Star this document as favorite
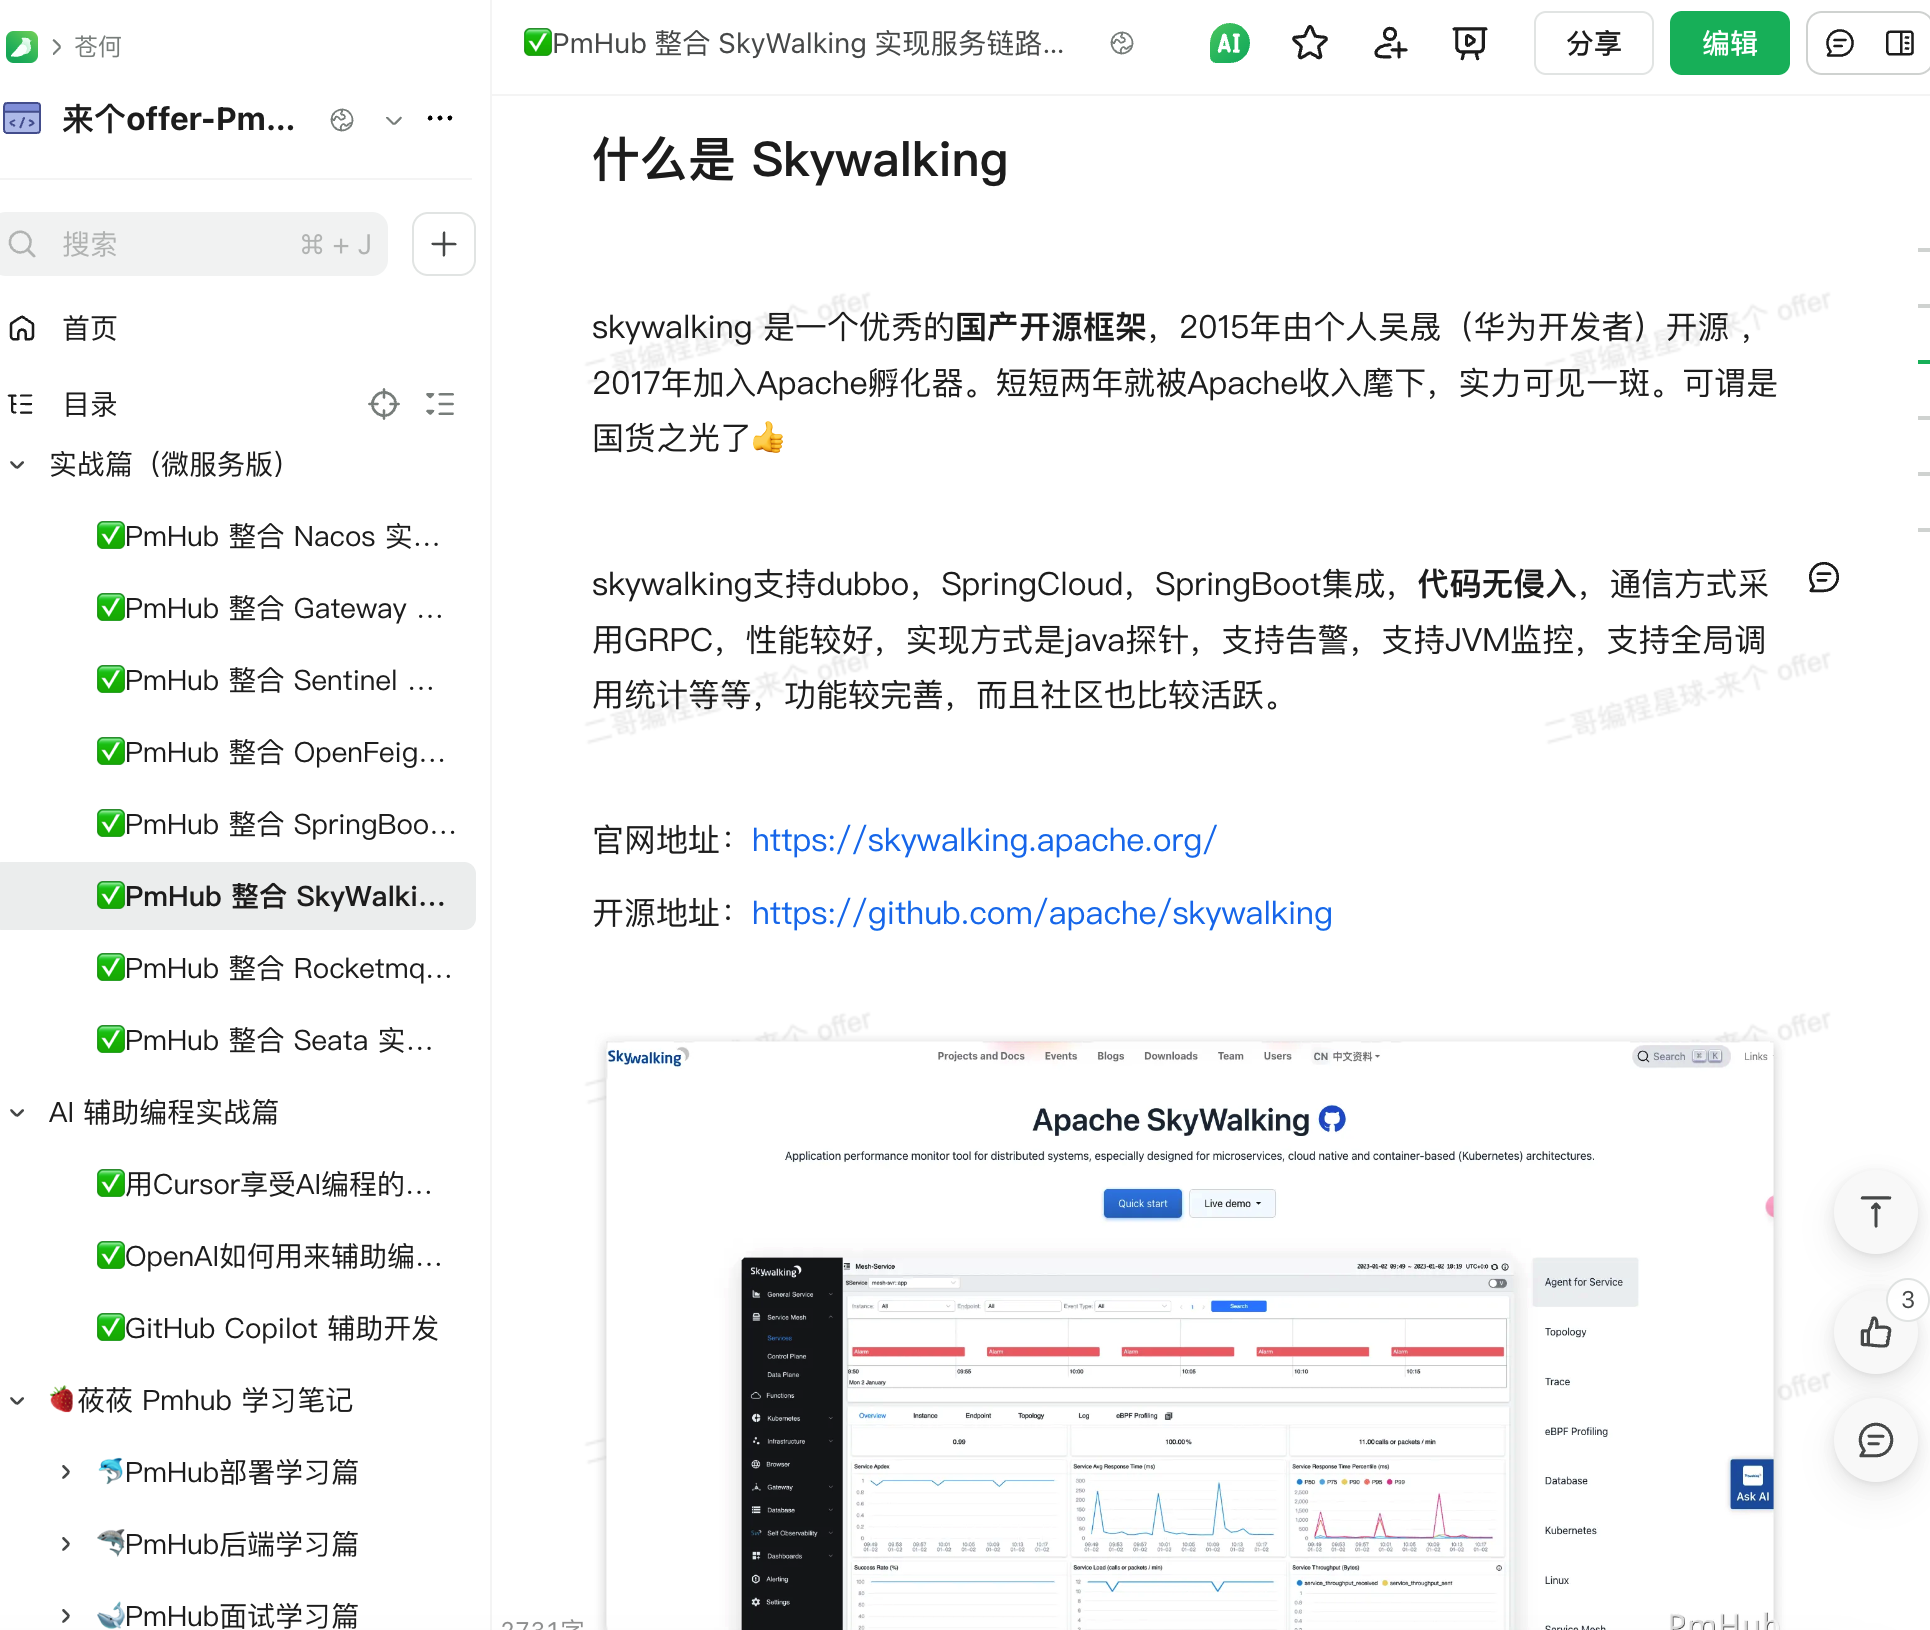 [1309, 43]
